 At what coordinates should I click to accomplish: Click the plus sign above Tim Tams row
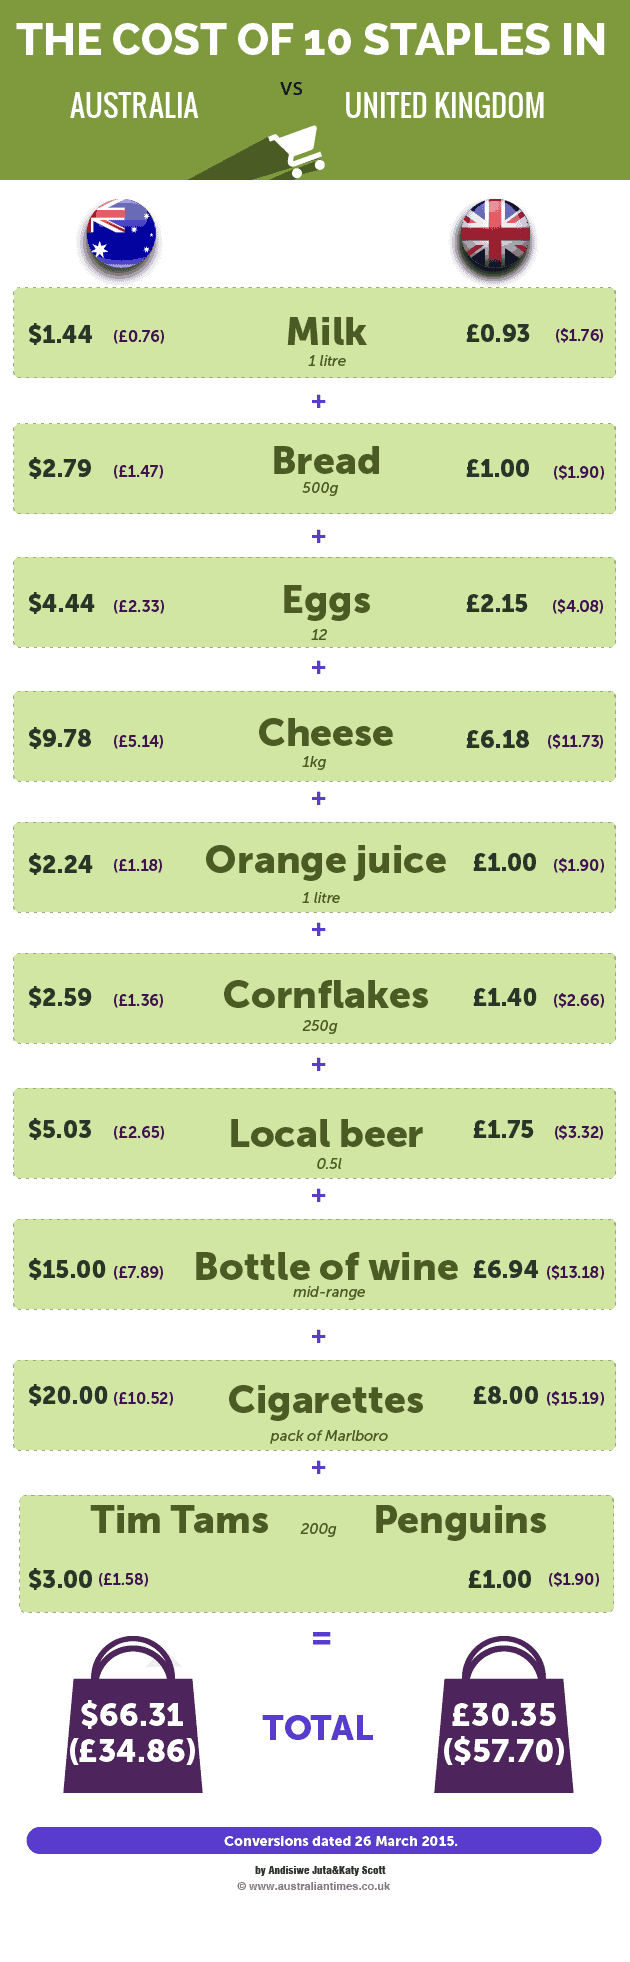click(x=319, y=1467)
